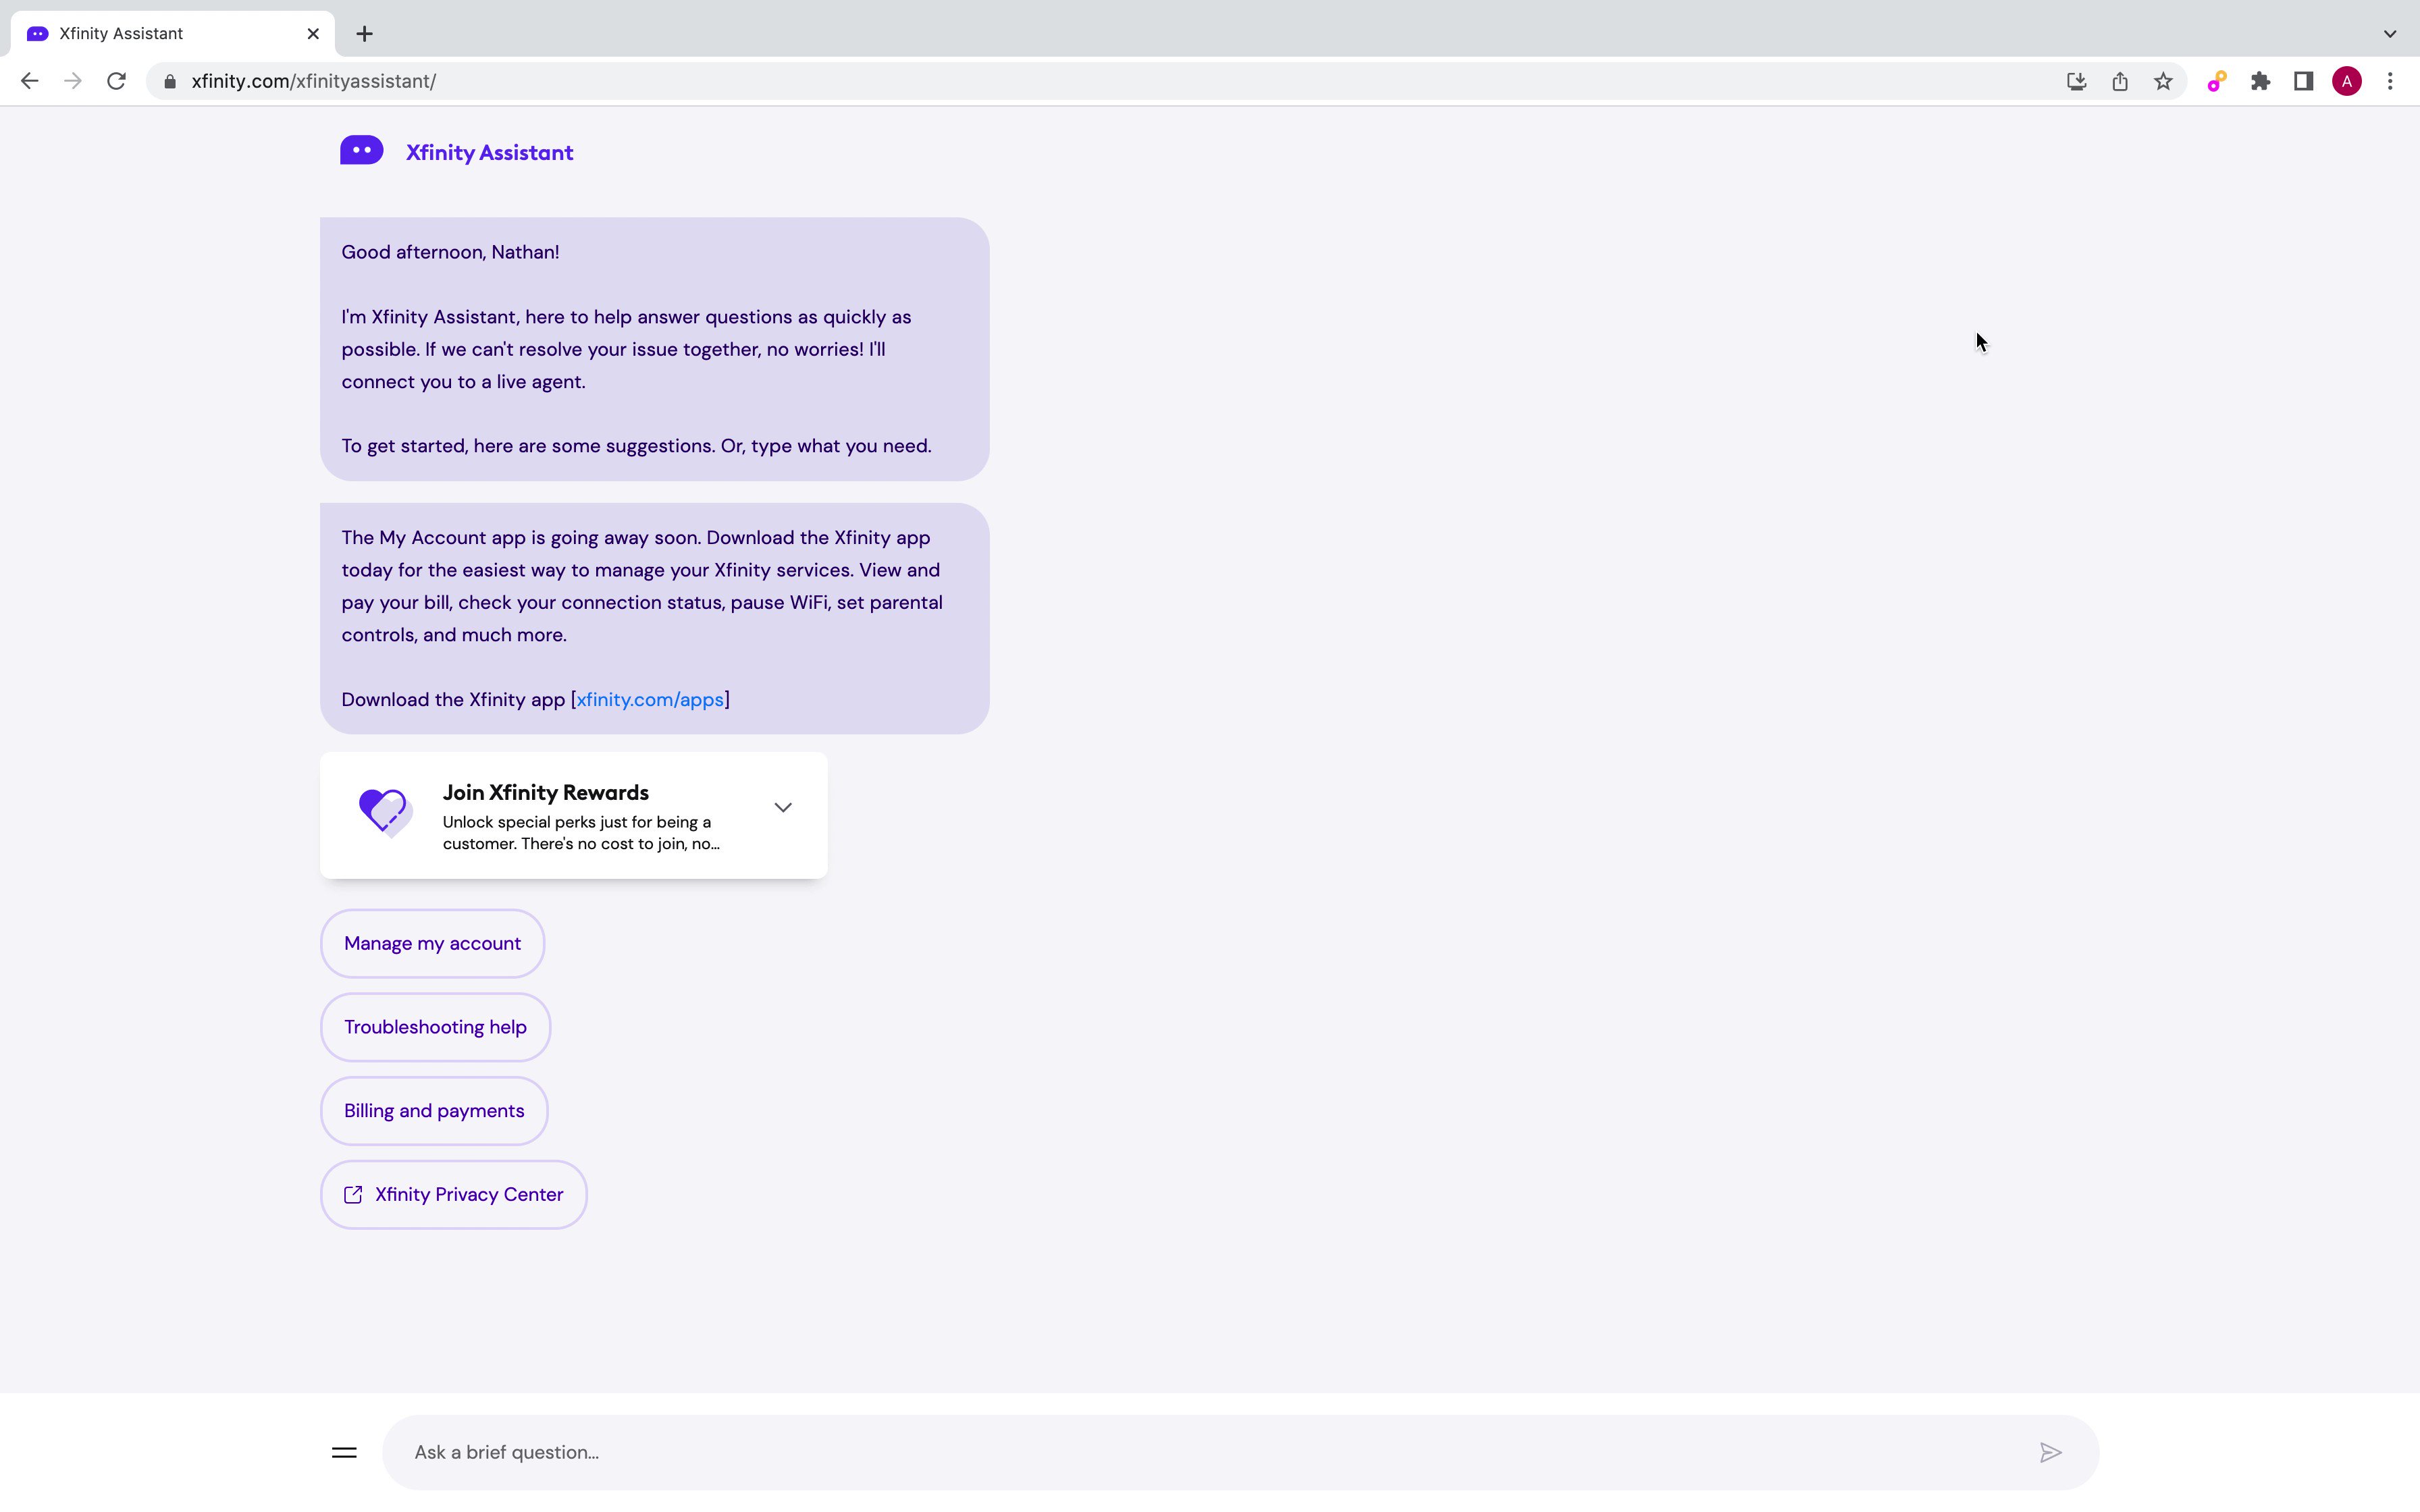Click the install app icon in address bar
Screen dimensions: 2420x1512
tap(2076, 82)
